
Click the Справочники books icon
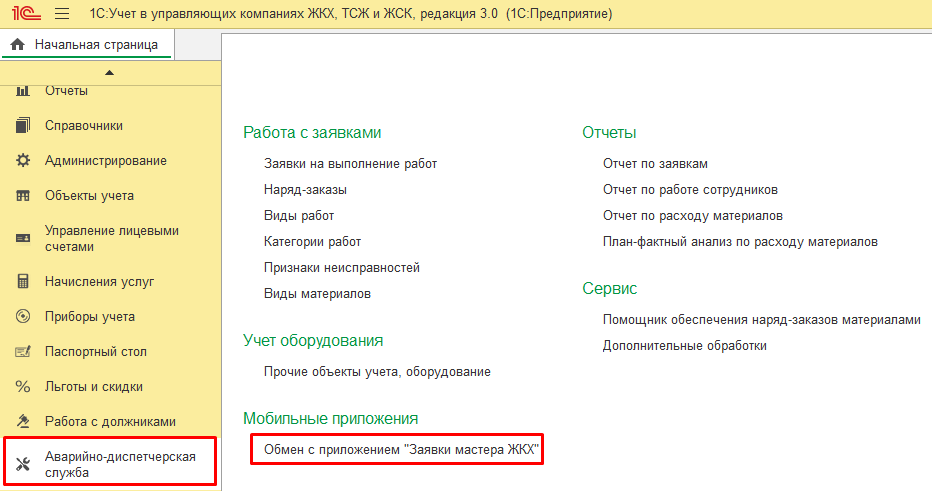click(23, 125)
